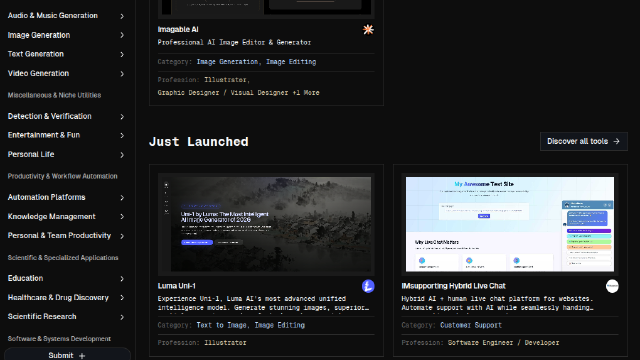This screenshot has width=640, height=360.
Task: Expand Knowledge Management chevron
Action: click(122, 217)
